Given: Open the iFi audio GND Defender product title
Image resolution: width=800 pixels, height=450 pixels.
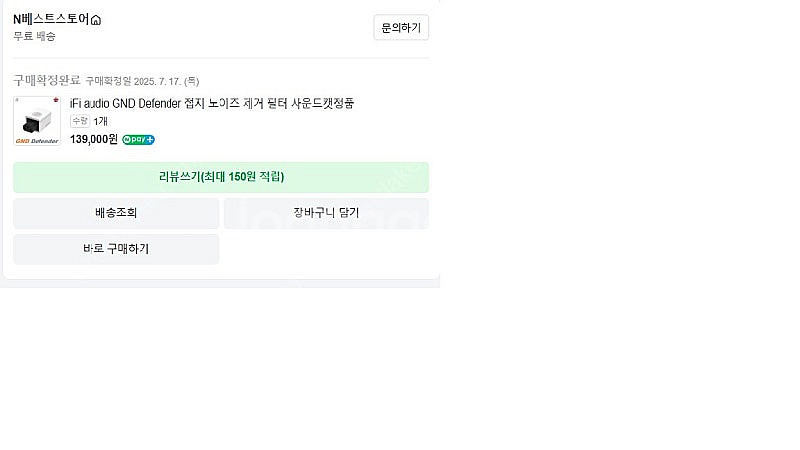Looking at the screenshot, I should [x=212, y=103].
